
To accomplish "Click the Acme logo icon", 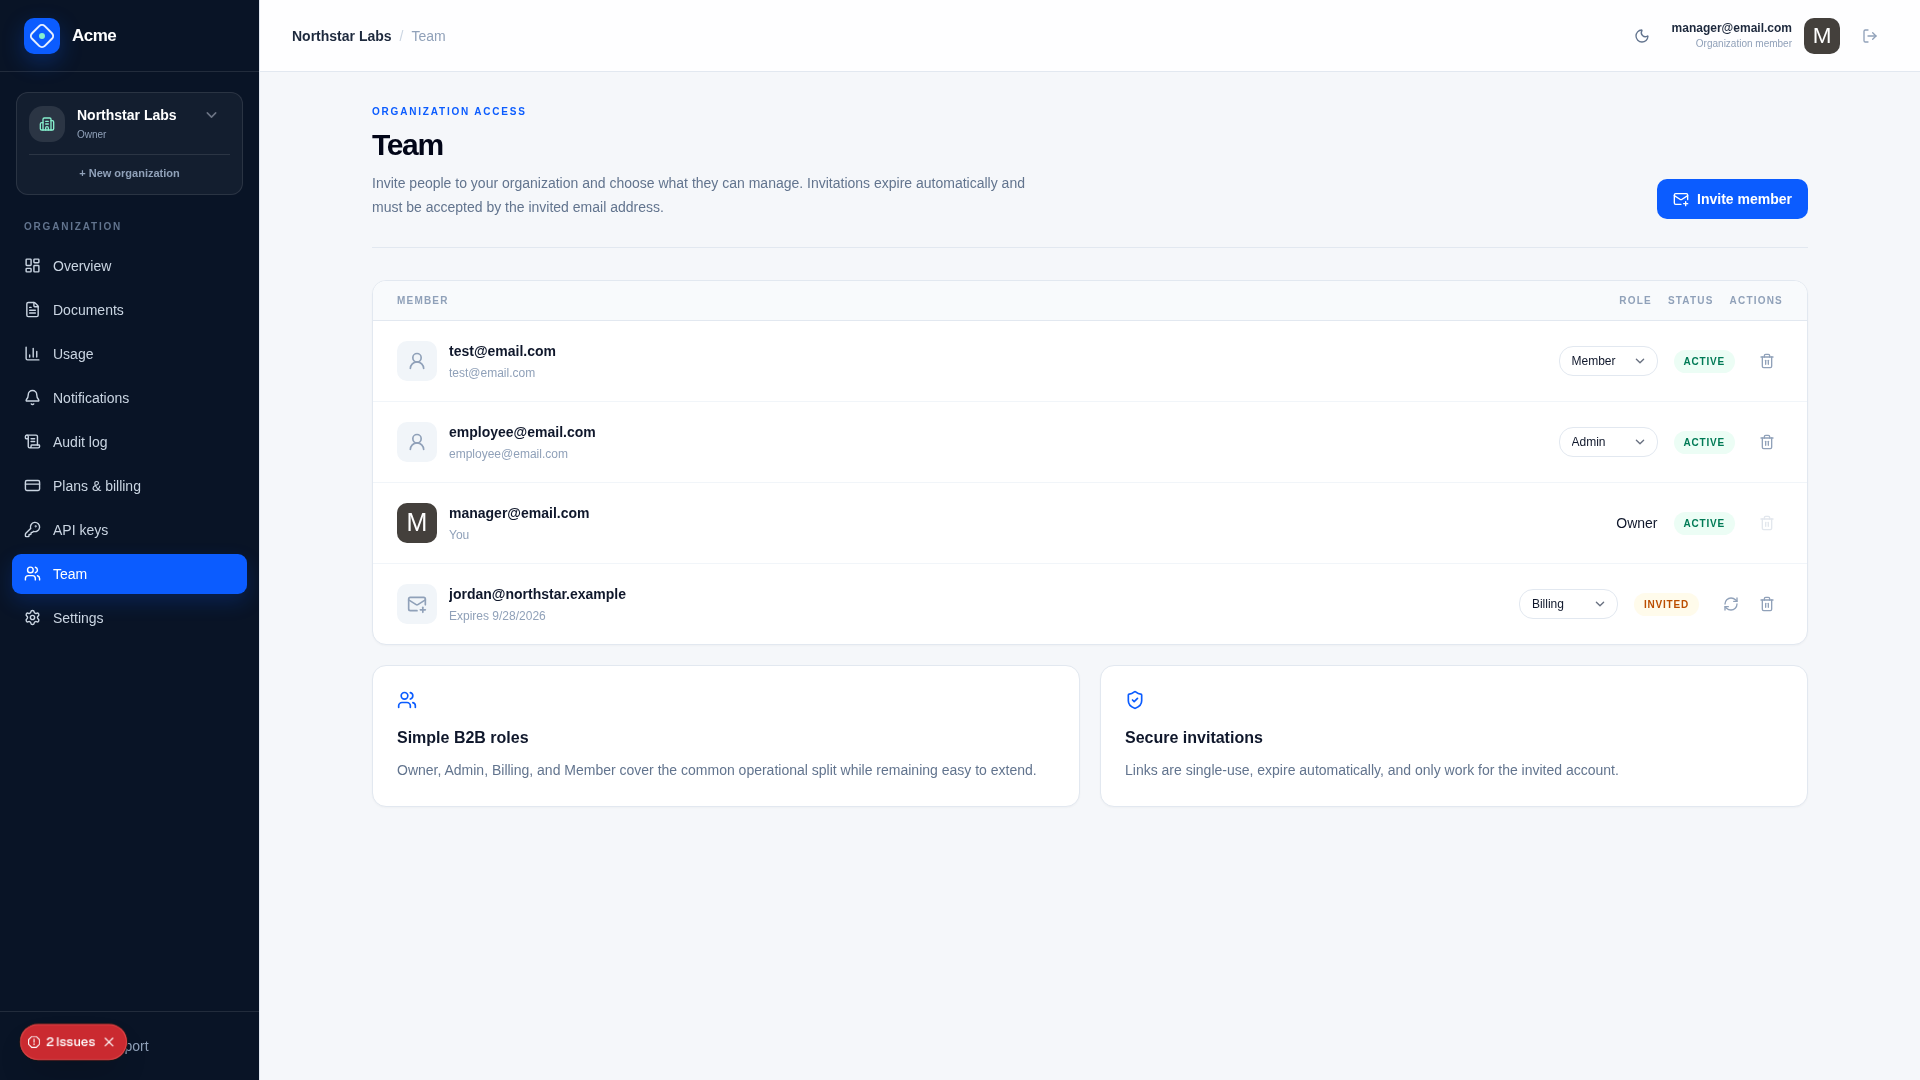I will [42, 36].
